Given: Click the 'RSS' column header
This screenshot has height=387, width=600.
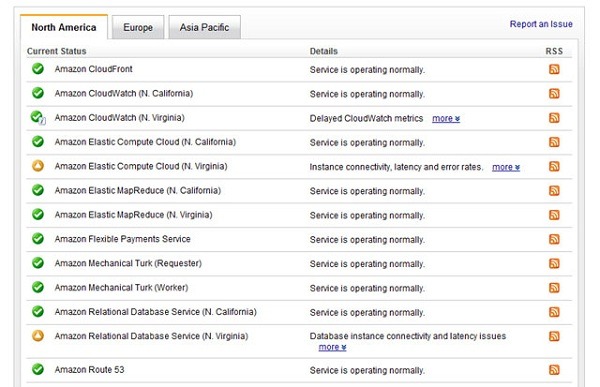Looking at the screenshot, I should tap(554, 51).
